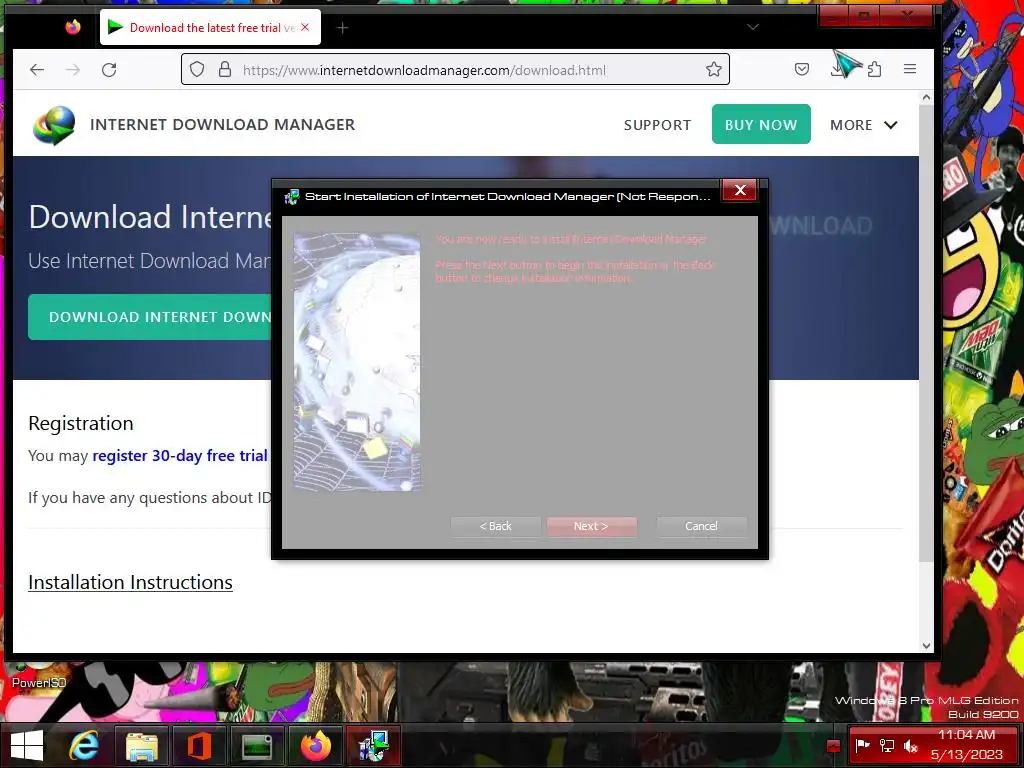Open the Firefox extensions puzzle icon
The height and width of the screenshot is (768, 1024).
pyautogui.click(x=874, y=69)
